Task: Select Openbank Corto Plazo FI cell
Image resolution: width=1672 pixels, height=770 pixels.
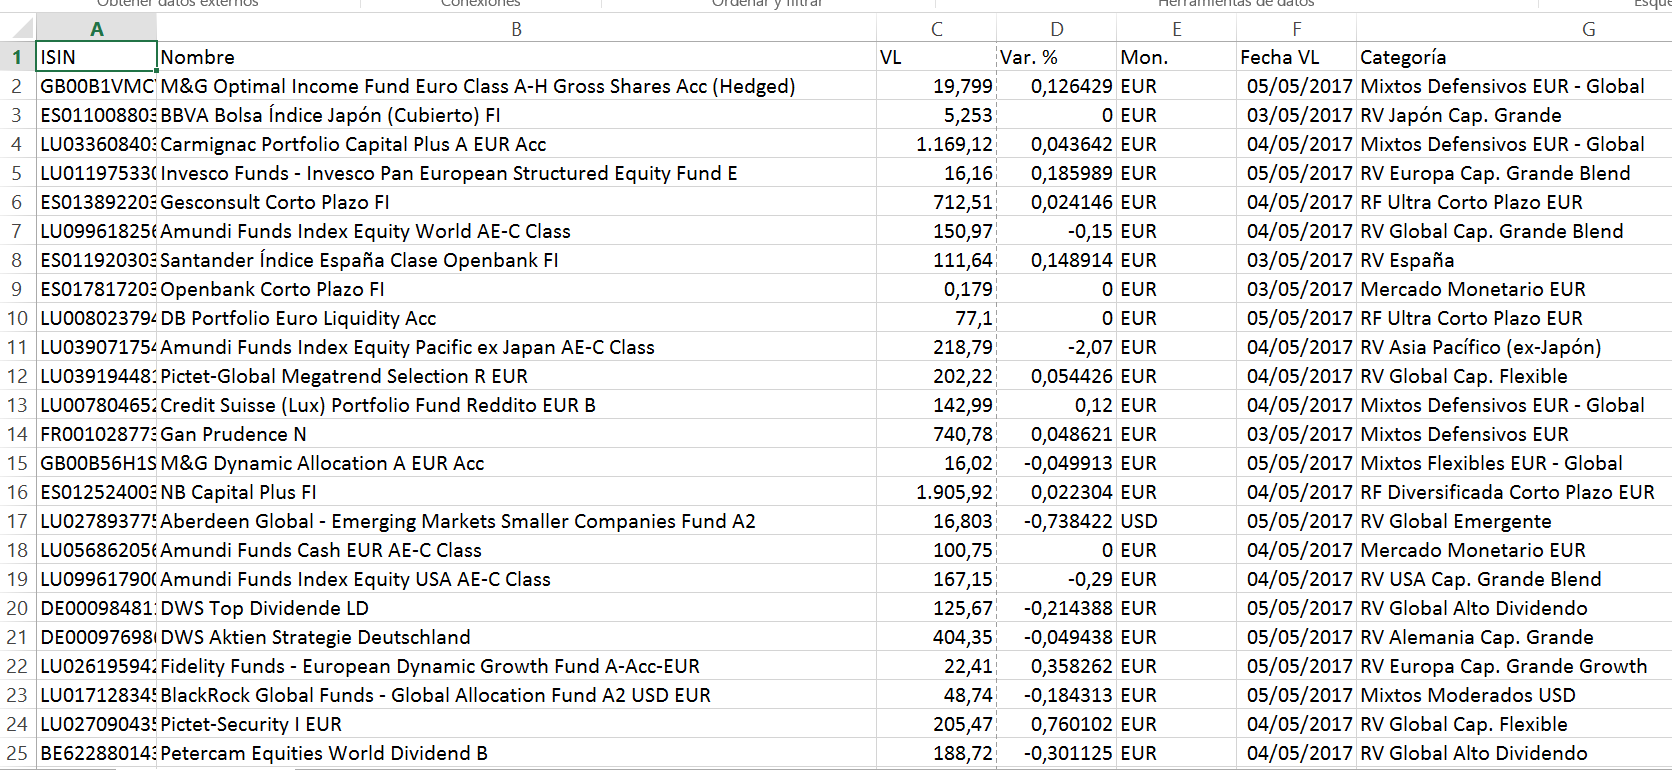Action: 517,289
